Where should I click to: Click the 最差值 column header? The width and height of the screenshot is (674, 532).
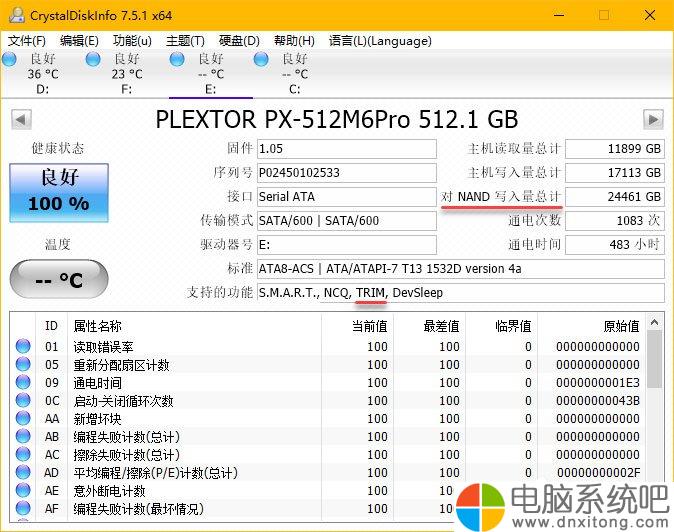pos(429,326)
